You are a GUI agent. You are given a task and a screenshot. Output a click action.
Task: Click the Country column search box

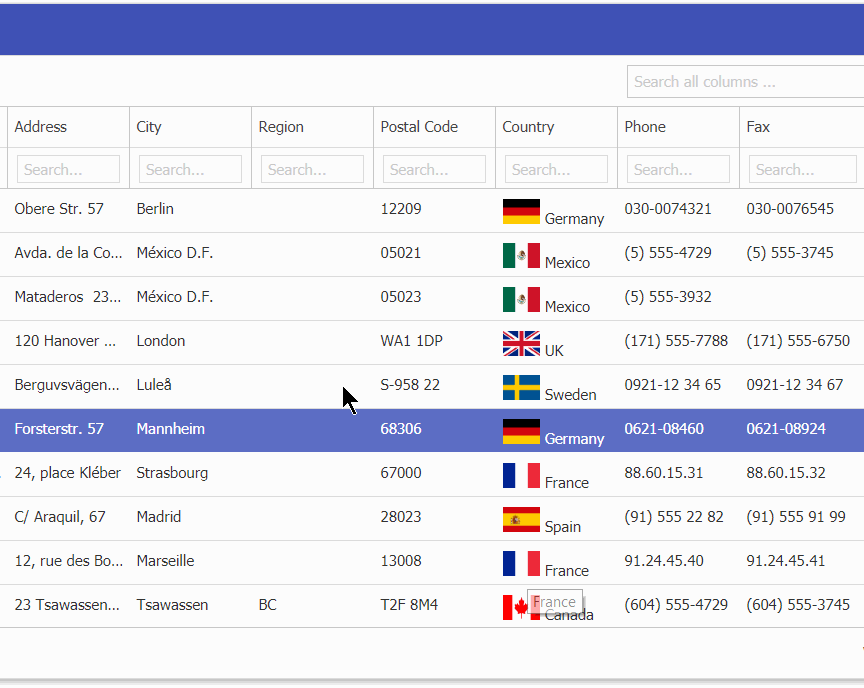click(x=556, y=170)
